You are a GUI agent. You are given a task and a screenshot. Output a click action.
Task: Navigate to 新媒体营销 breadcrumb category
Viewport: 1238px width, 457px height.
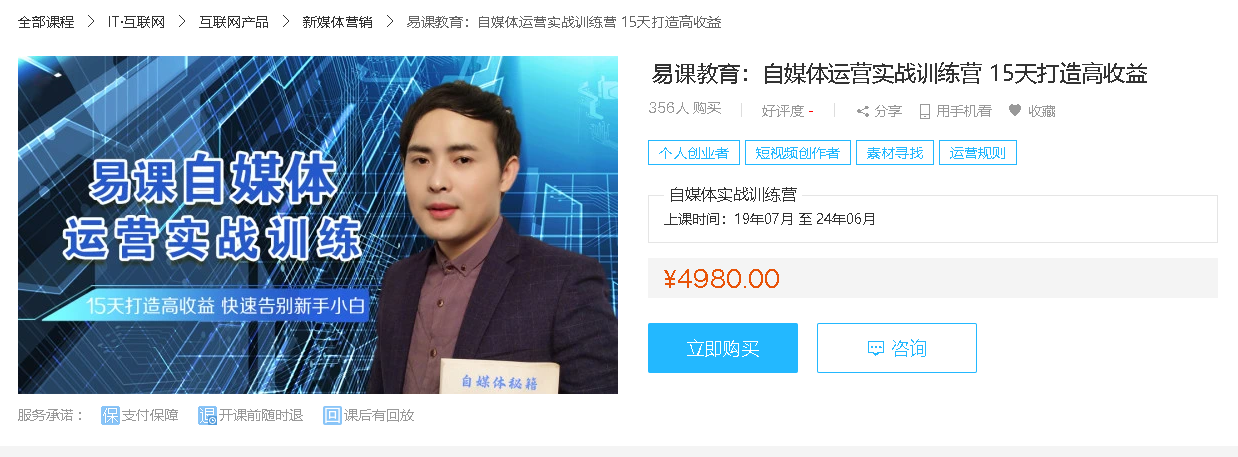(338, 21)
